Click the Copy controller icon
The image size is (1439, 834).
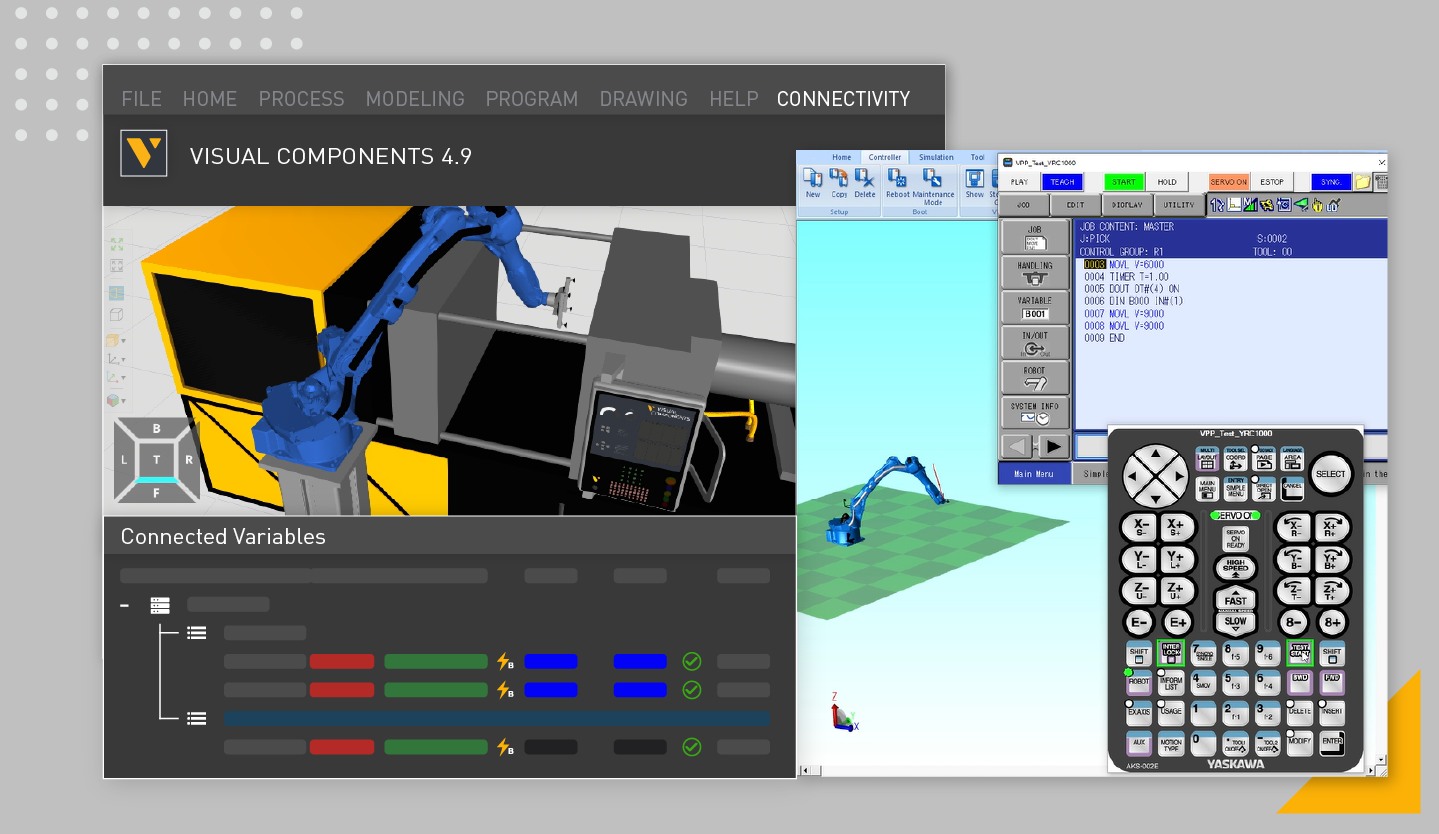(x=839, y=183)
